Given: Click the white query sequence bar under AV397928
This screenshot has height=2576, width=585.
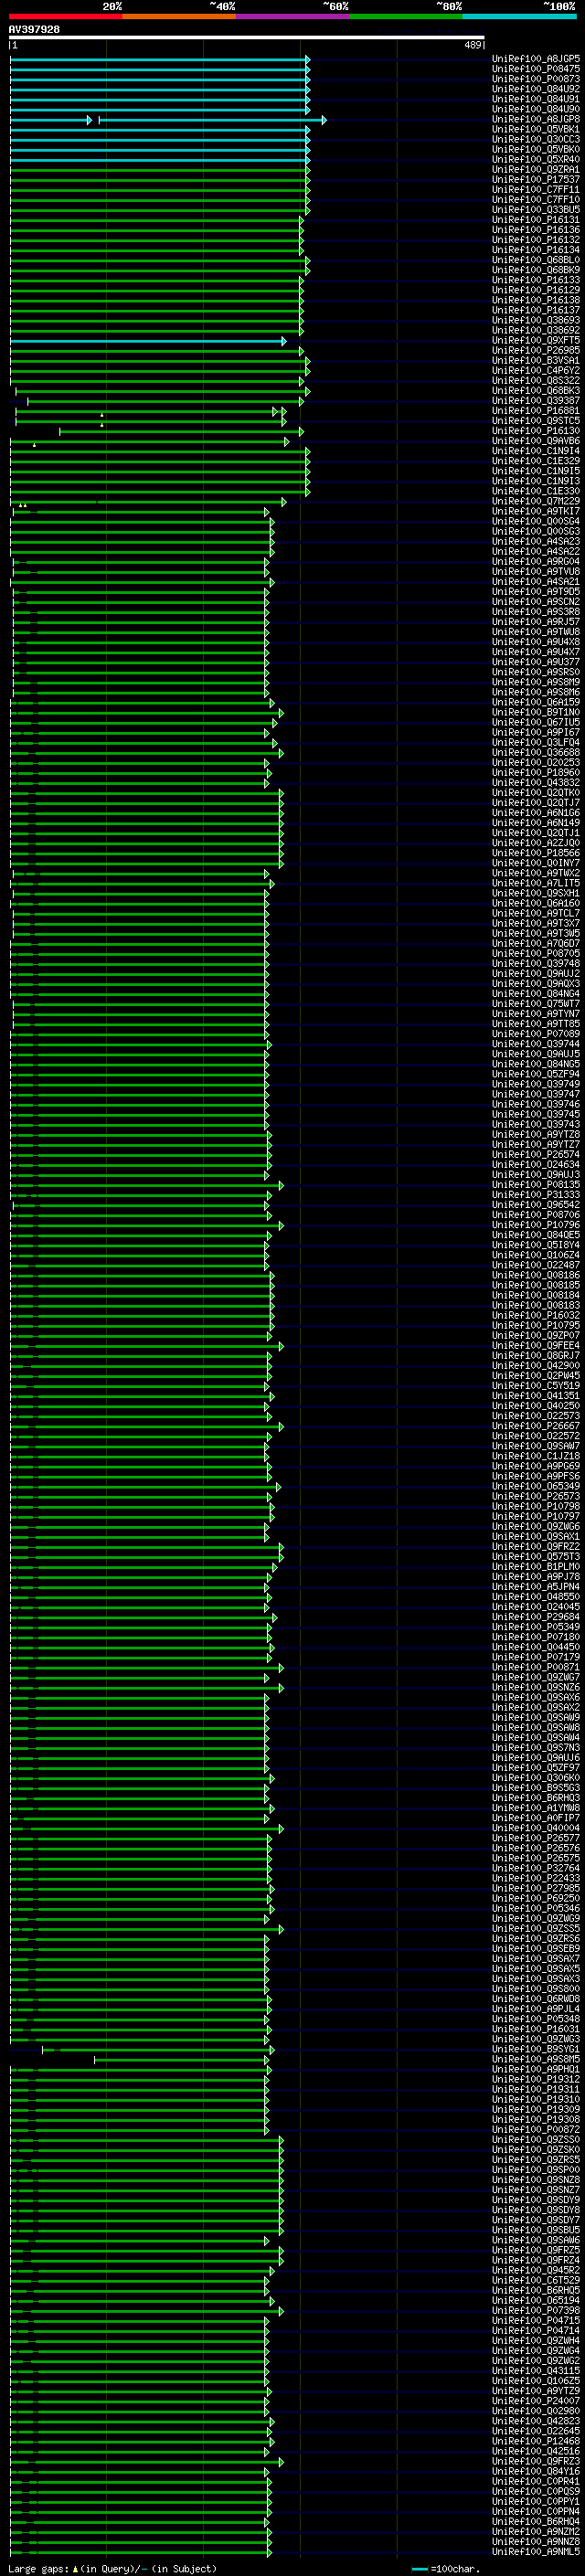Looking at the screenshot, I should pyautogui.click(x=247, y=37).
